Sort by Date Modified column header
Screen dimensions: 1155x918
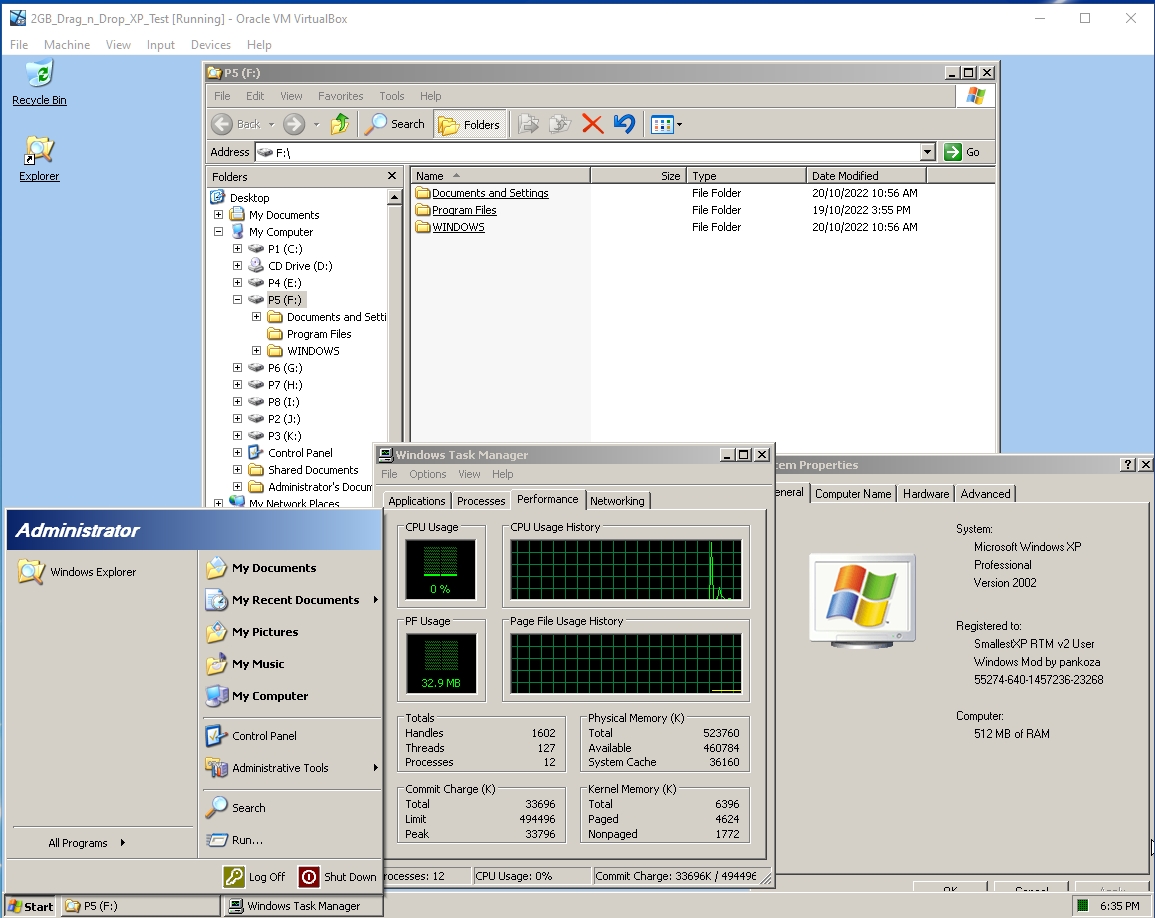click(x=866, y=175)
